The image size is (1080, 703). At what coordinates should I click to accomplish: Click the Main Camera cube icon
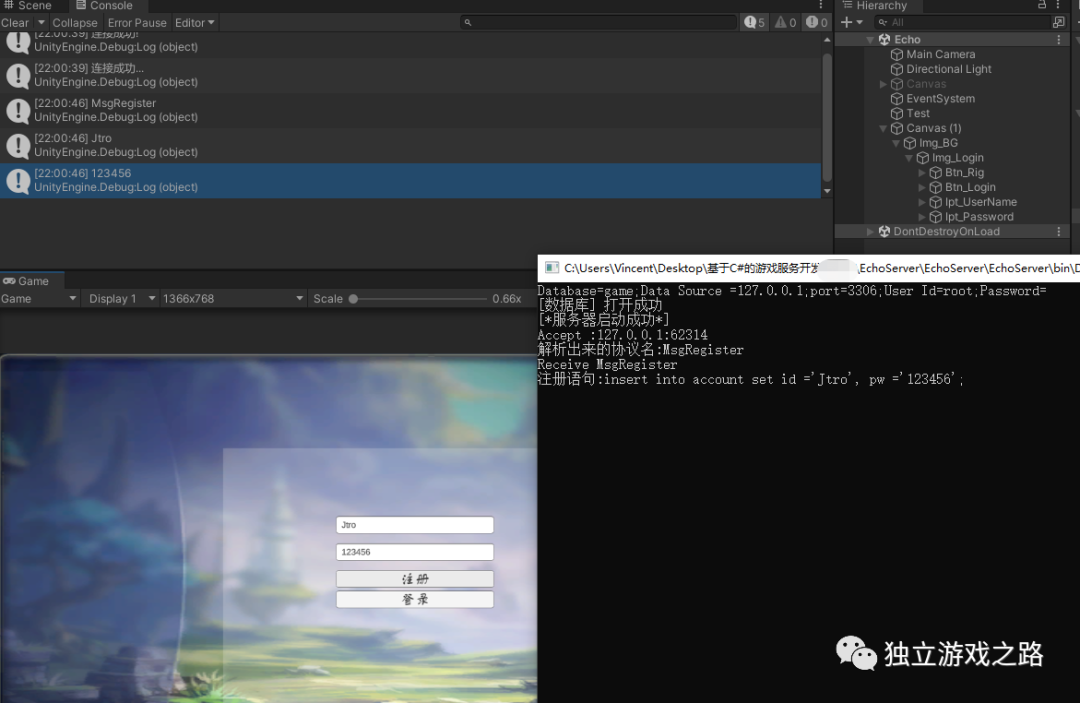click(x=897, y=54)
